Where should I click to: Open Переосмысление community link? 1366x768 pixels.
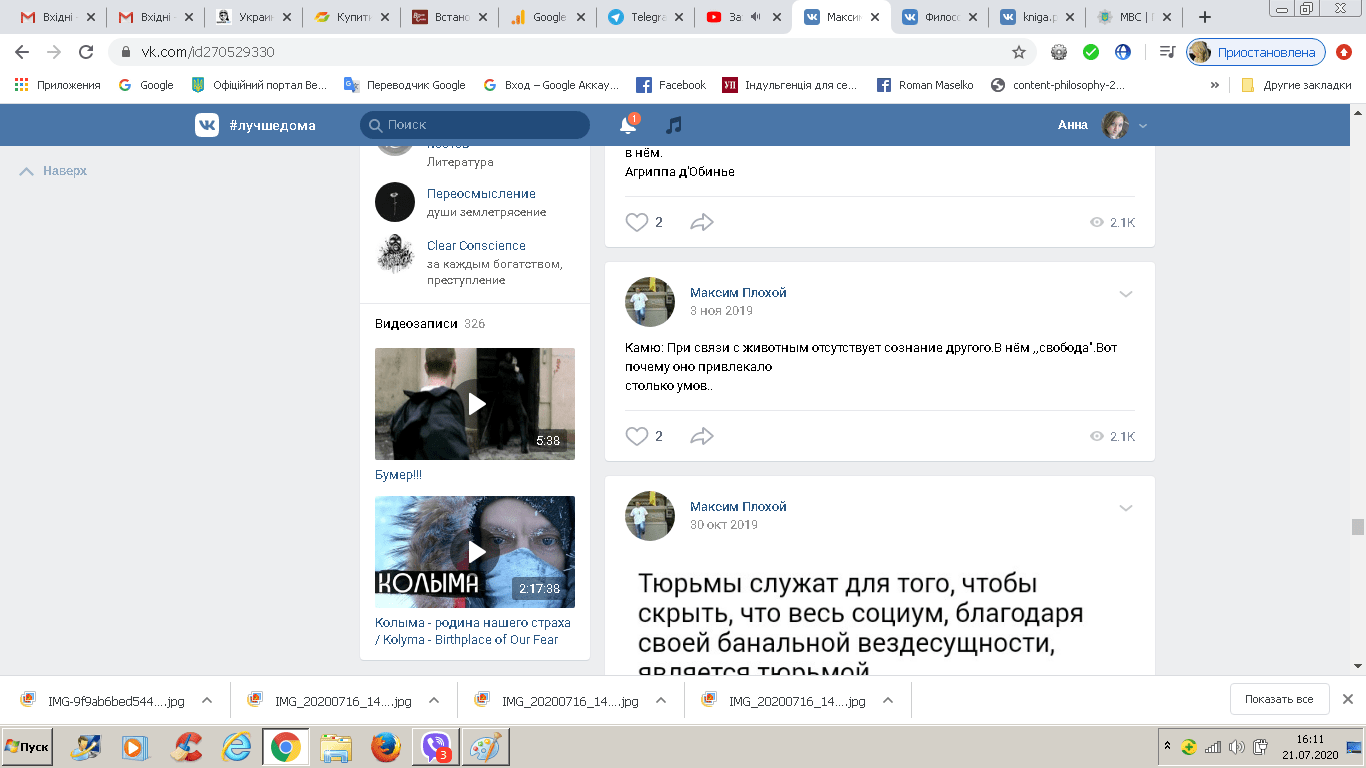coord(481,194)
